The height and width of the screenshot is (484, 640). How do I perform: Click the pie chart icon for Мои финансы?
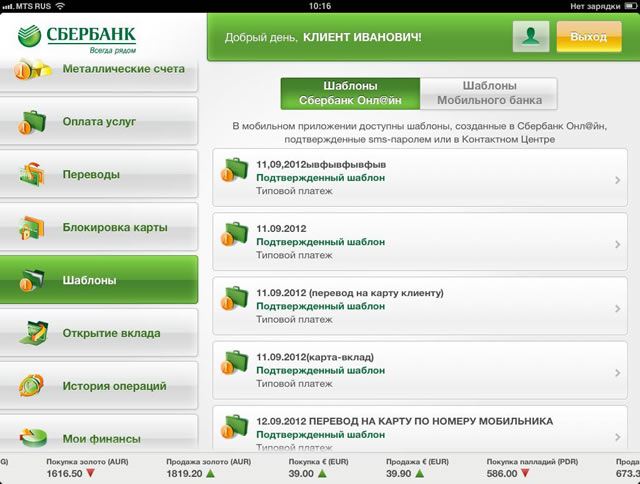click(33, 438)
